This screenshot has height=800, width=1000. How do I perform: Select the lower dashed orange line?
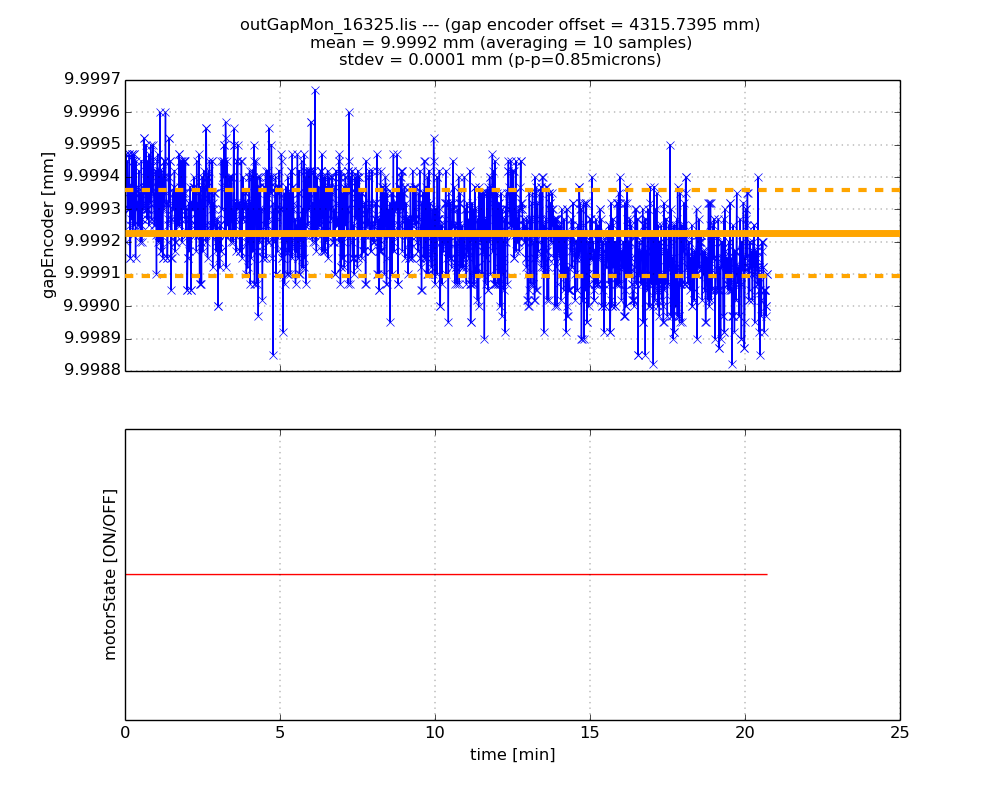830,275
